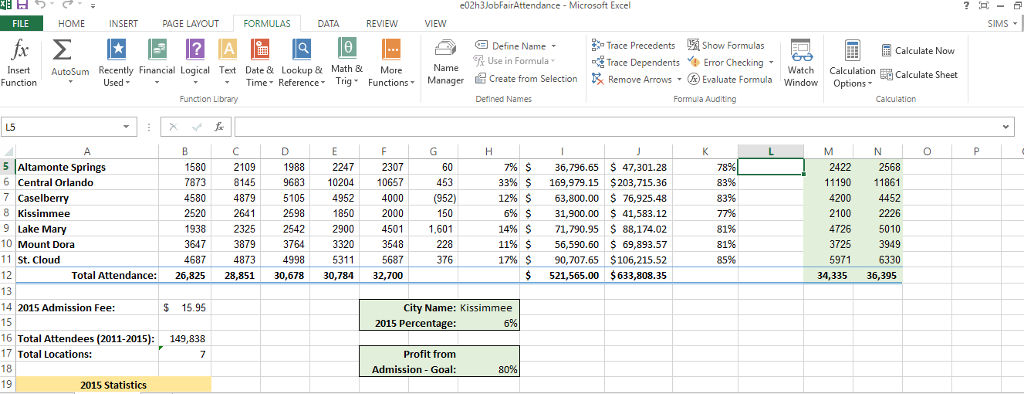This screenshot has width=1024, height=394.
Task: Click Calculate Now
Action: 918,50
